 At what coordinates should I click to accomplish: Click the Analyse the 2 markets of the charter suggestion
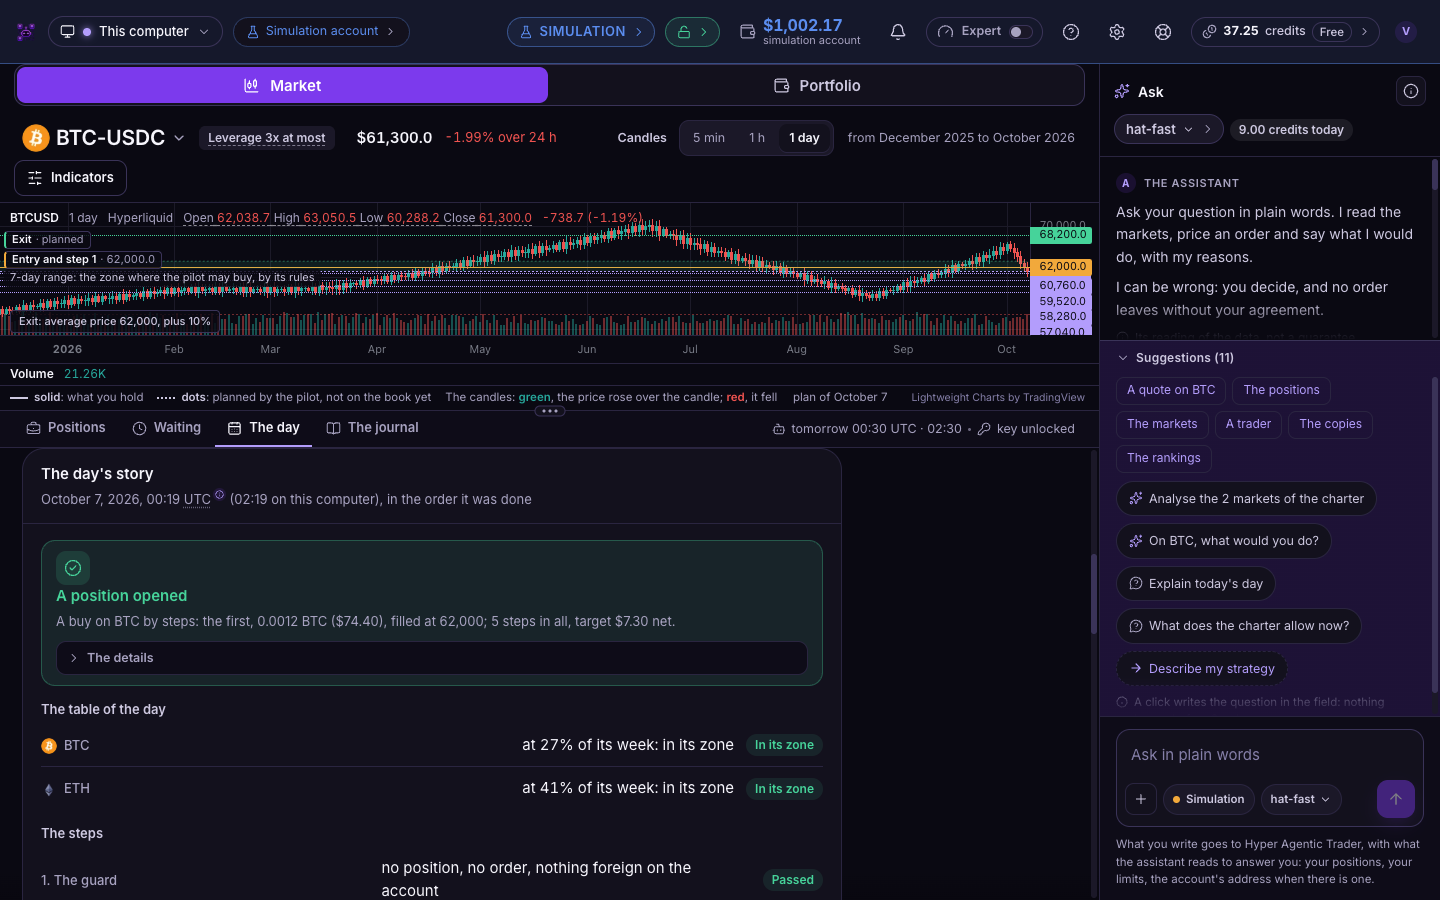point(1246,499)
